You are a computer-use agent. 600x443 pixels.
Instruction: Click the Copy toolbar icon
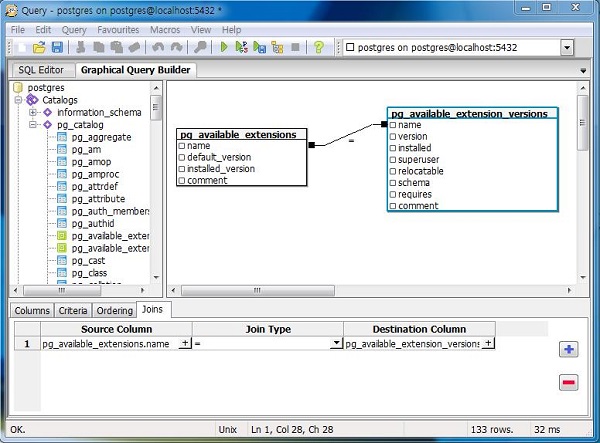click(99, 47)
